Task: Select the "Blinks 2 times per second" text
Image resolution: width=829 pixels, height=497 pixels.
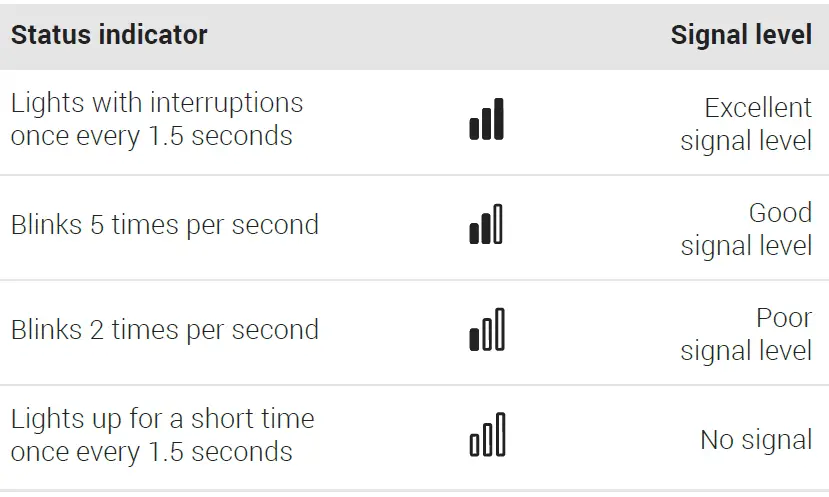Action: (x=165, y=330)
